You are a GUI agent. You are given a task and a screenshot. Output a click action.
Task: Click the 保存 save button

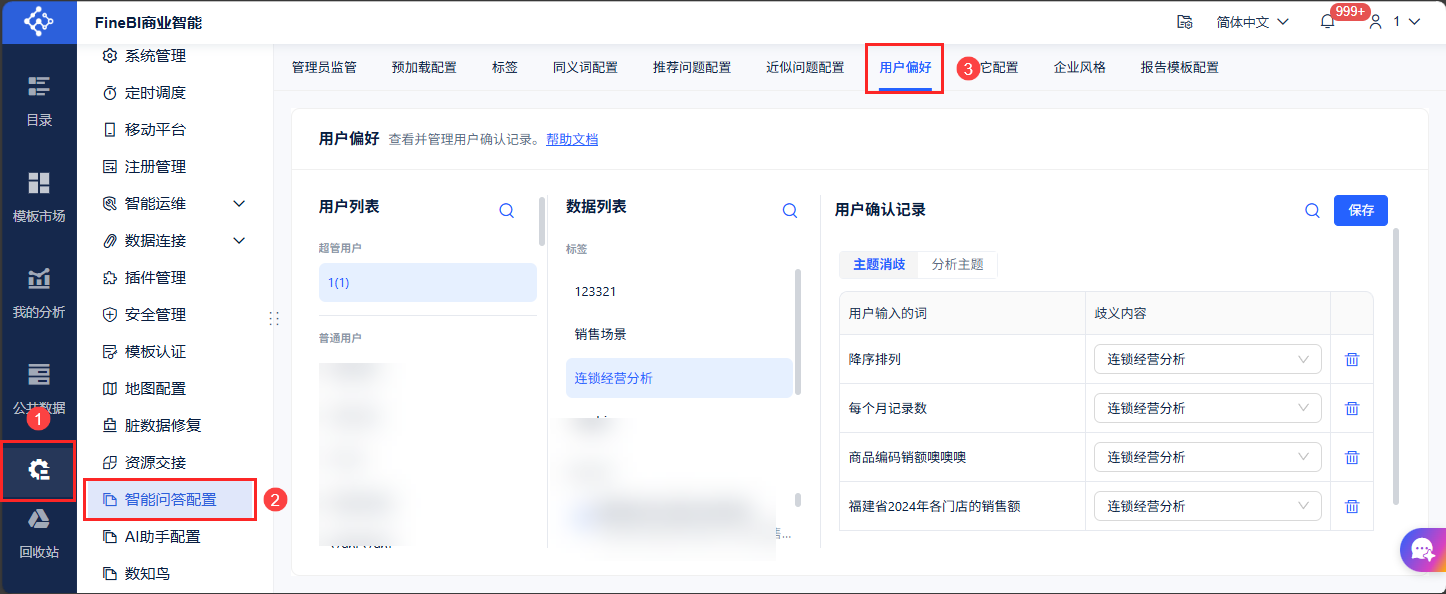pyautogui.click(x=1360, y=210)
